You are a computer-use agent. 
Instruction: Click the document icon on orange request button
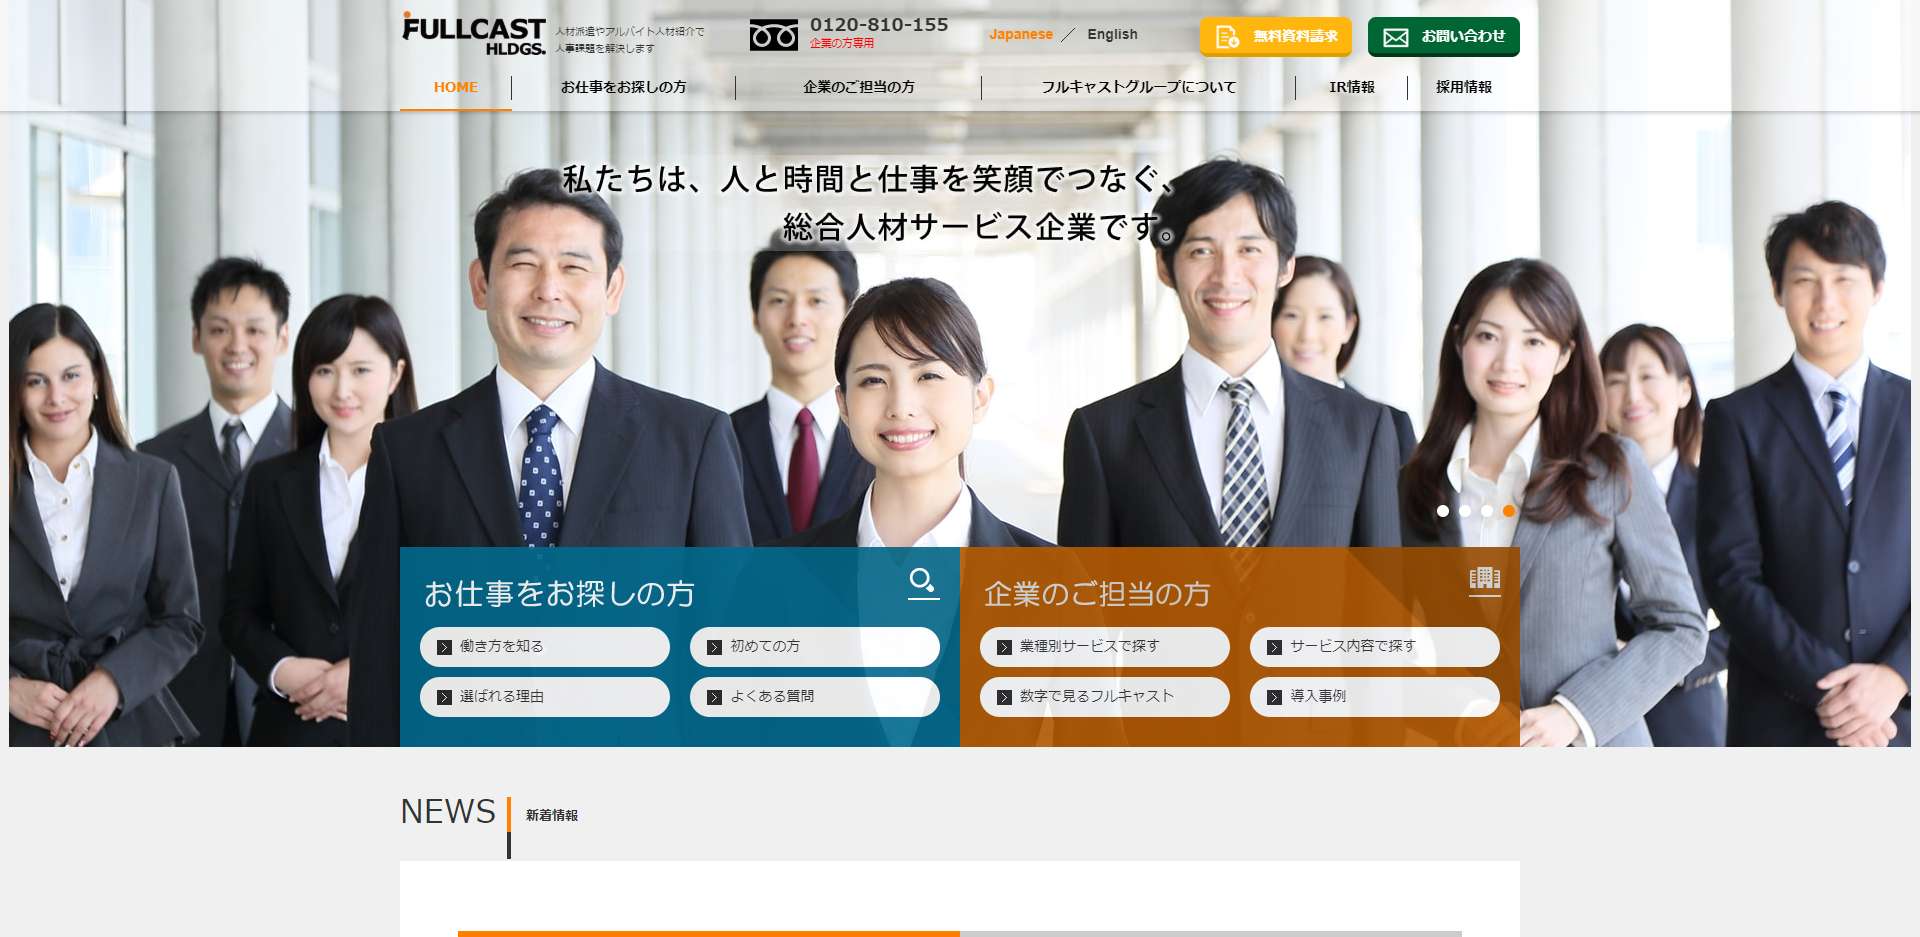tap(1227, 37)
